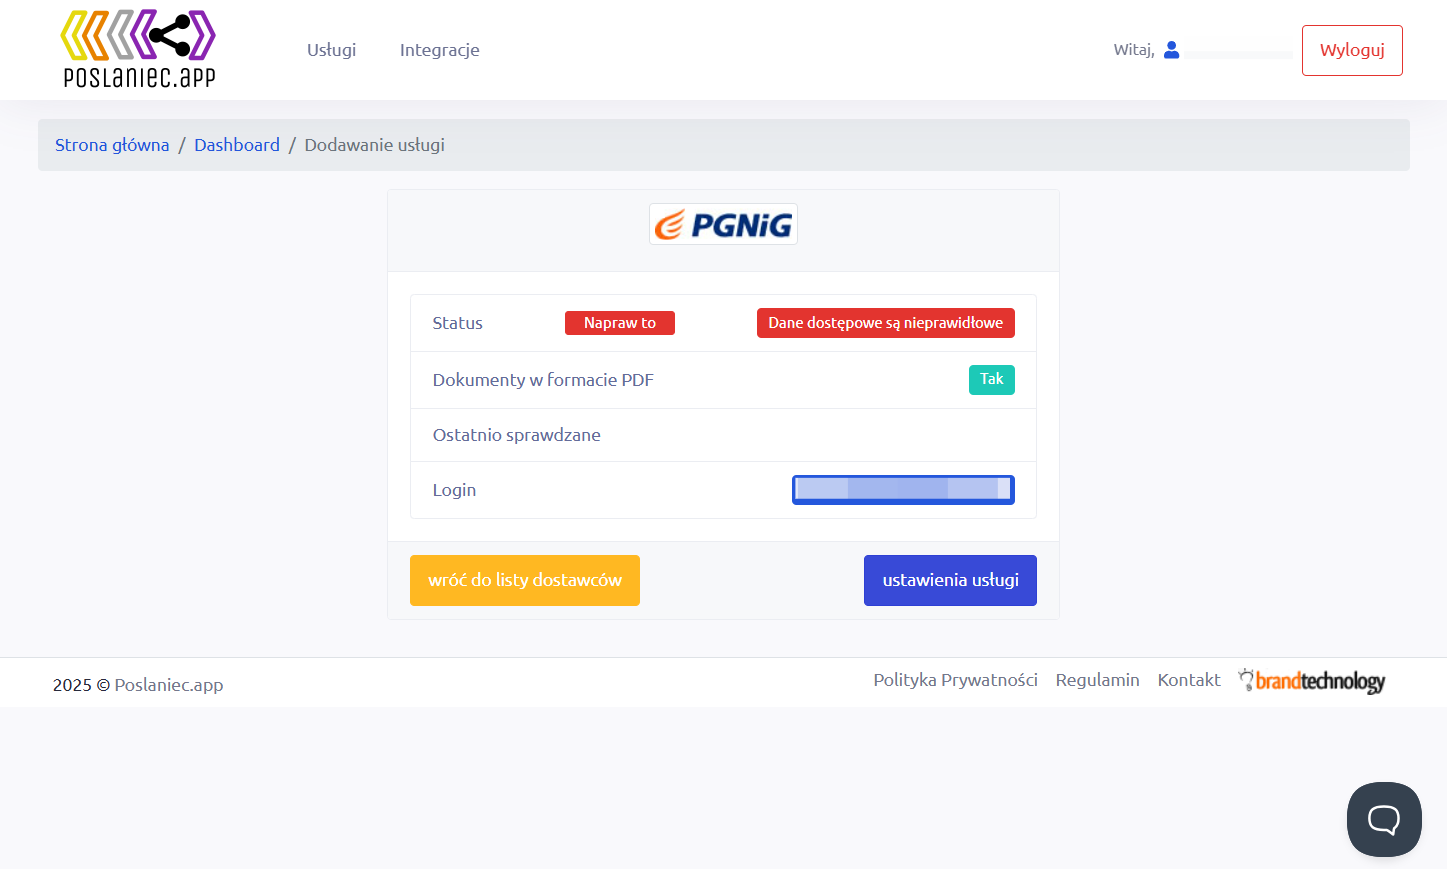Open the Dashboard breadcrumb link
This screenshot has width=1447, height=869.
tap(237, 145)
